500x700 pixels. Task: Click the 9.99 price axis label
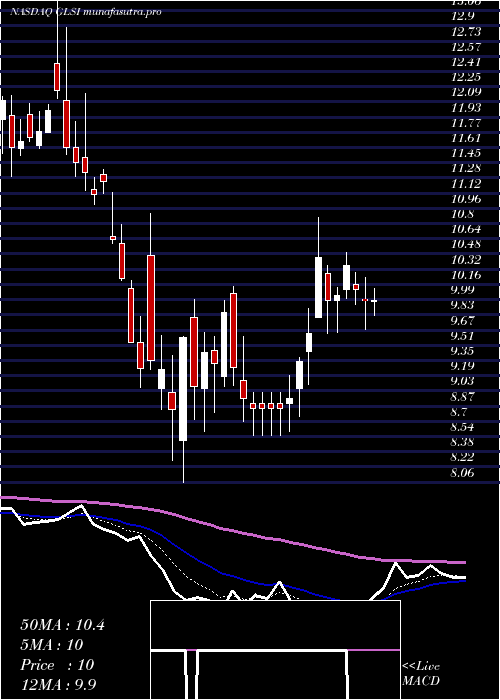click(462, 290)
